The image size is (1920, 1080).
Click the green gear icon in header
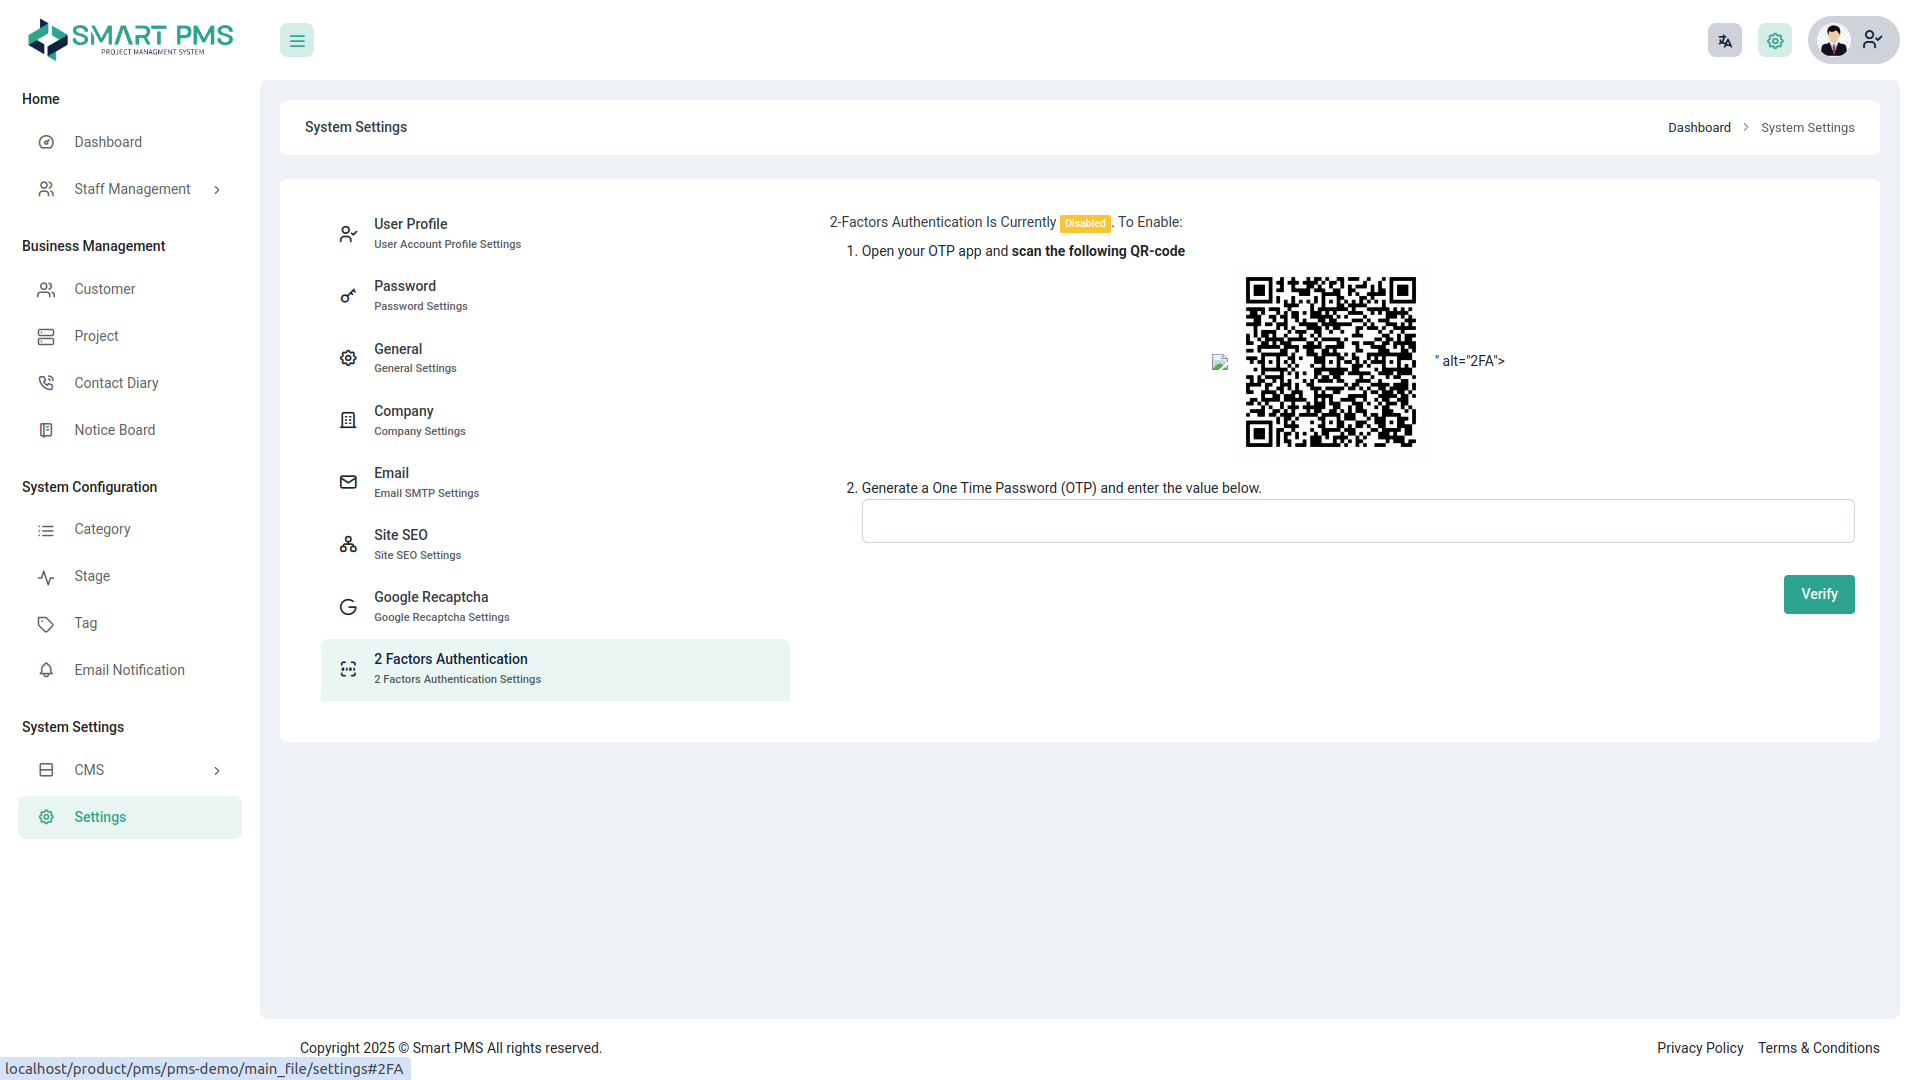click(x=1775, y=41)
